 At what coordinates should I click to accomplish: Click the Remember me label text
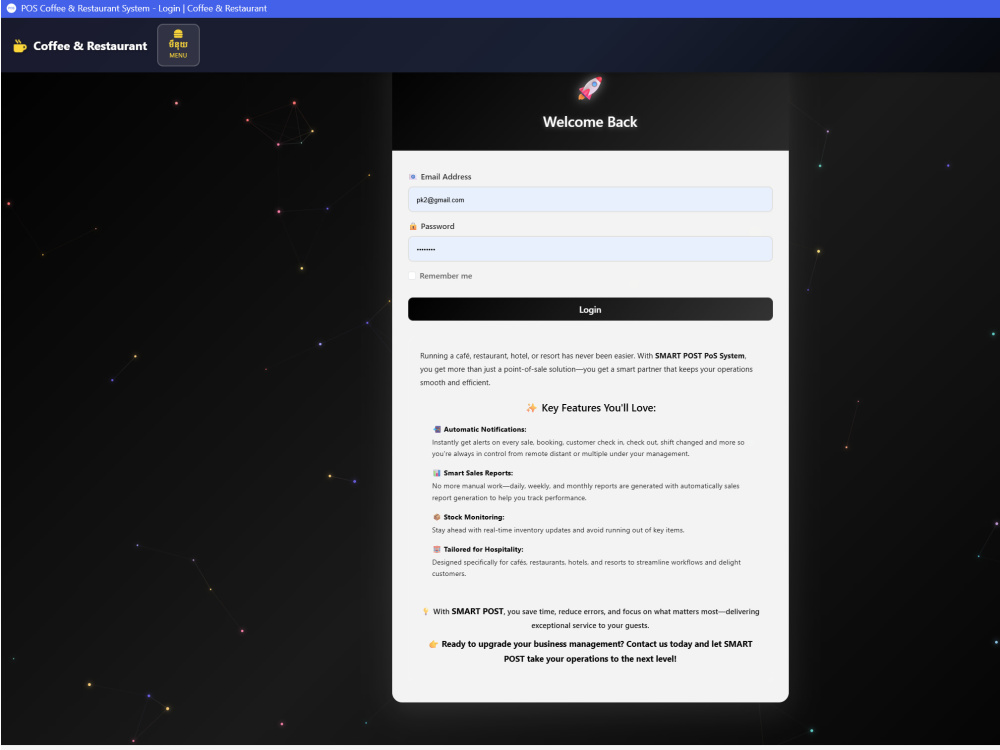(x=446, y=276)
